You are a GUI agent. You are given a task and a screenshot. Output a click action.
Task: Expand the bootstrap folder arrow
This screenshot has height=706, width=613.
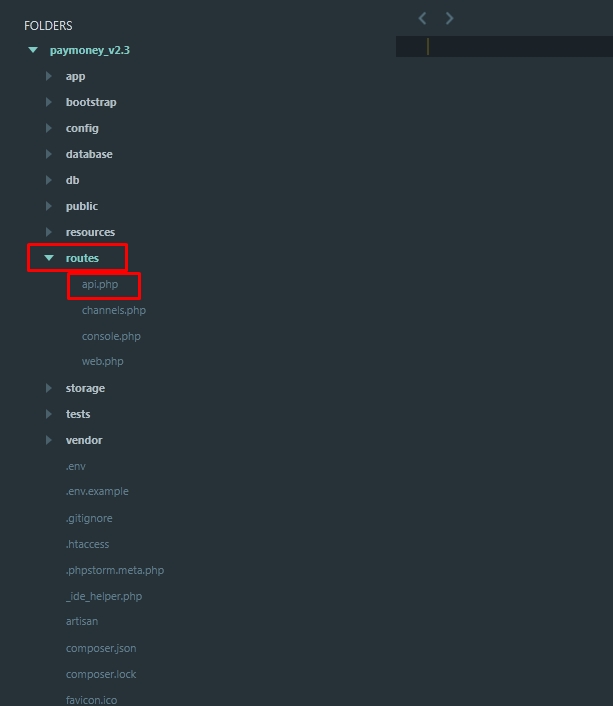click(x=49, y=102)
